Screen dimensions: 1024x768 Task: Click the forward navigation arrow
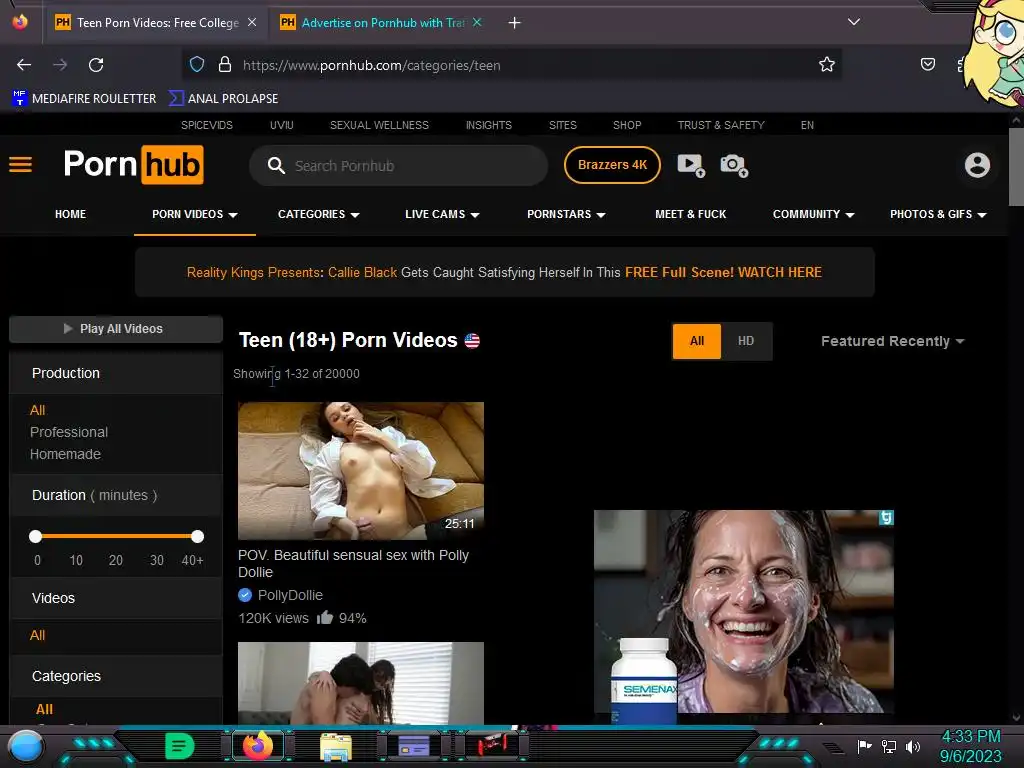(60, 65)
